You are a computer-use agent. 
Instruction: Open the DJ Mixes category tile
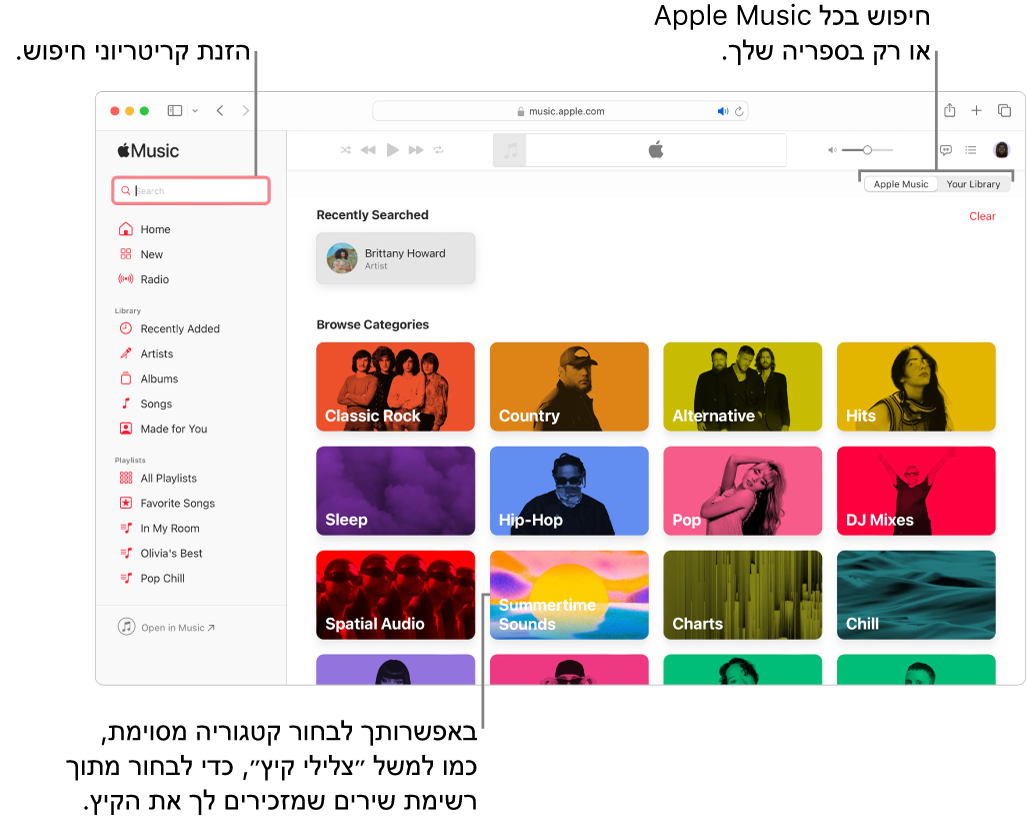click(x=916, y=490)
